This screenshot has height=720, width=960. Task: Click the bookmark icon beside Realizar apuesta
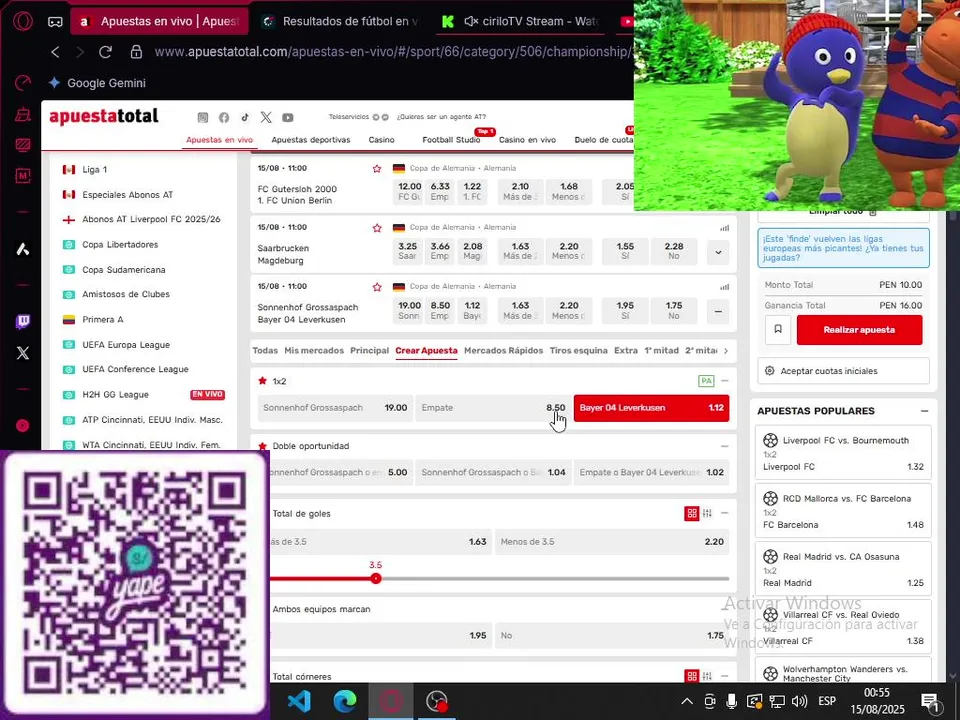tap(778, 329)
